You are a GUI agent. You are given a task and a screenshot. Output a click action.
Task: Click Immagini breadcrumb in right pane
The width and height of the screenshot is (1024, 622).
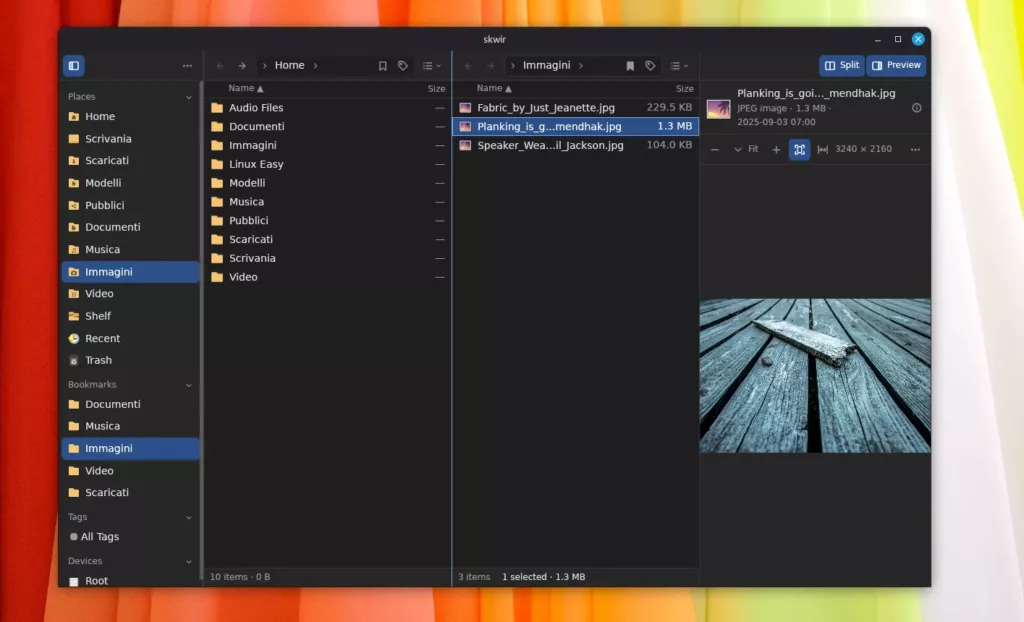[547, 65]
